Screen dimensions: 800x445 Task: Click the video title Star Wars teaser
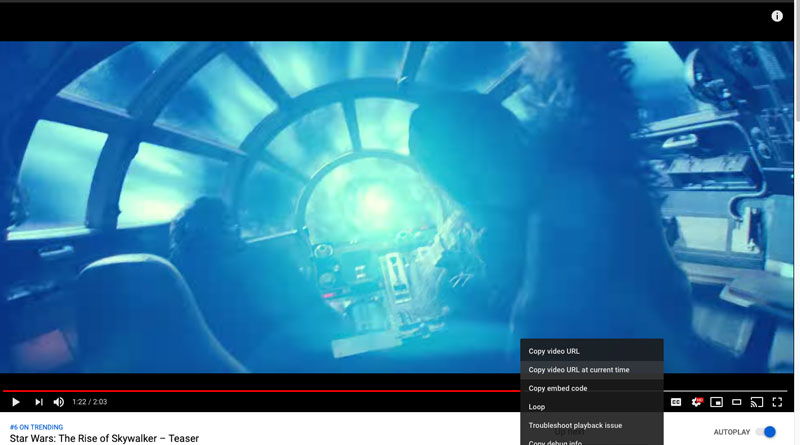pos(104,438)
